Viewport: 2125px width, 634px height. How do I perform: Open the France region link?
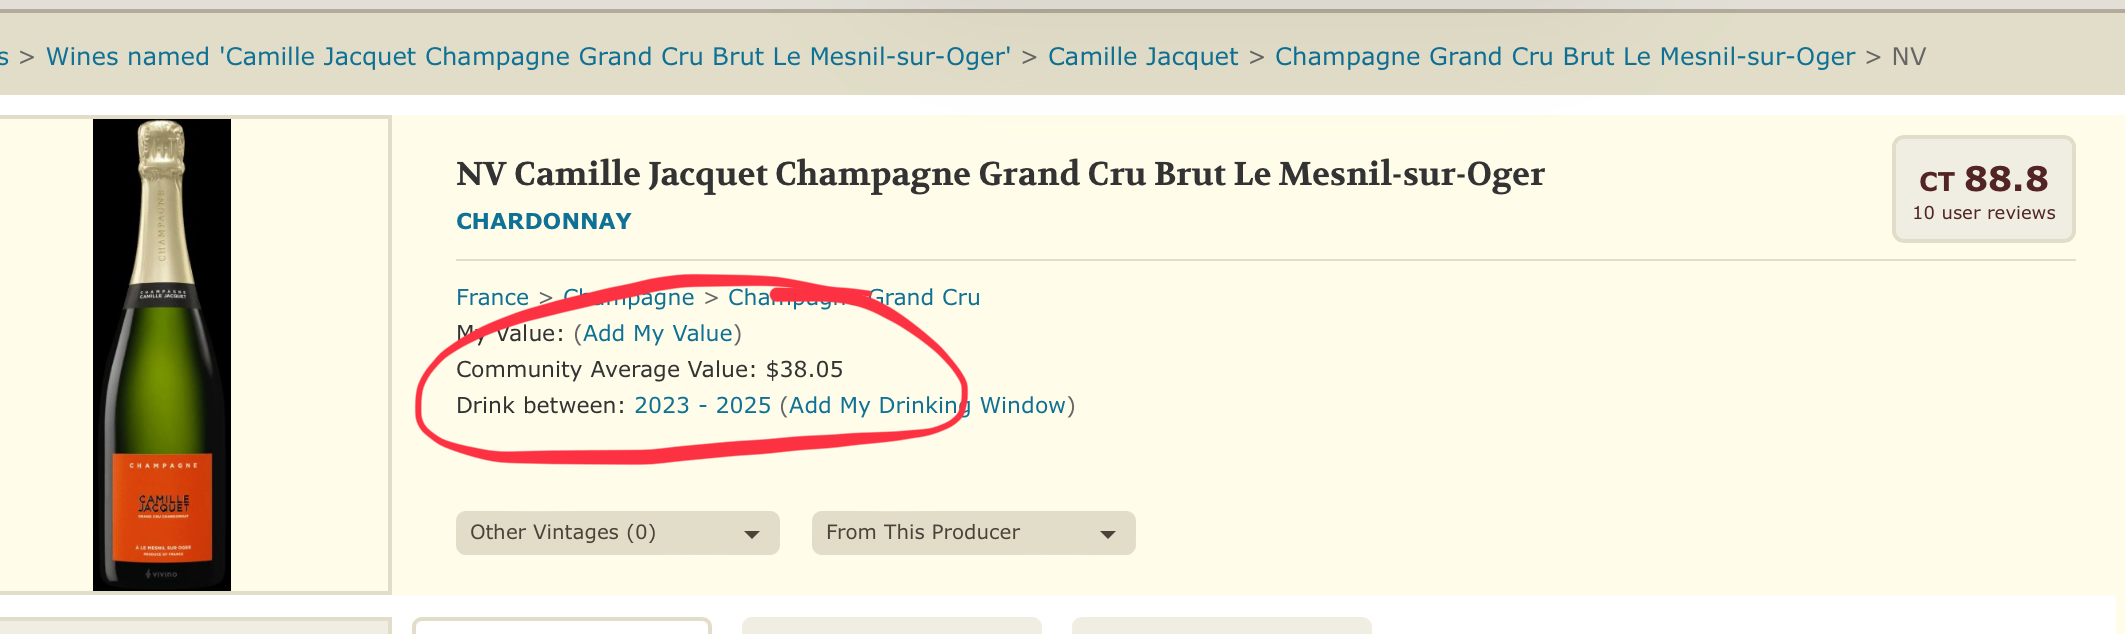point(492,297)
